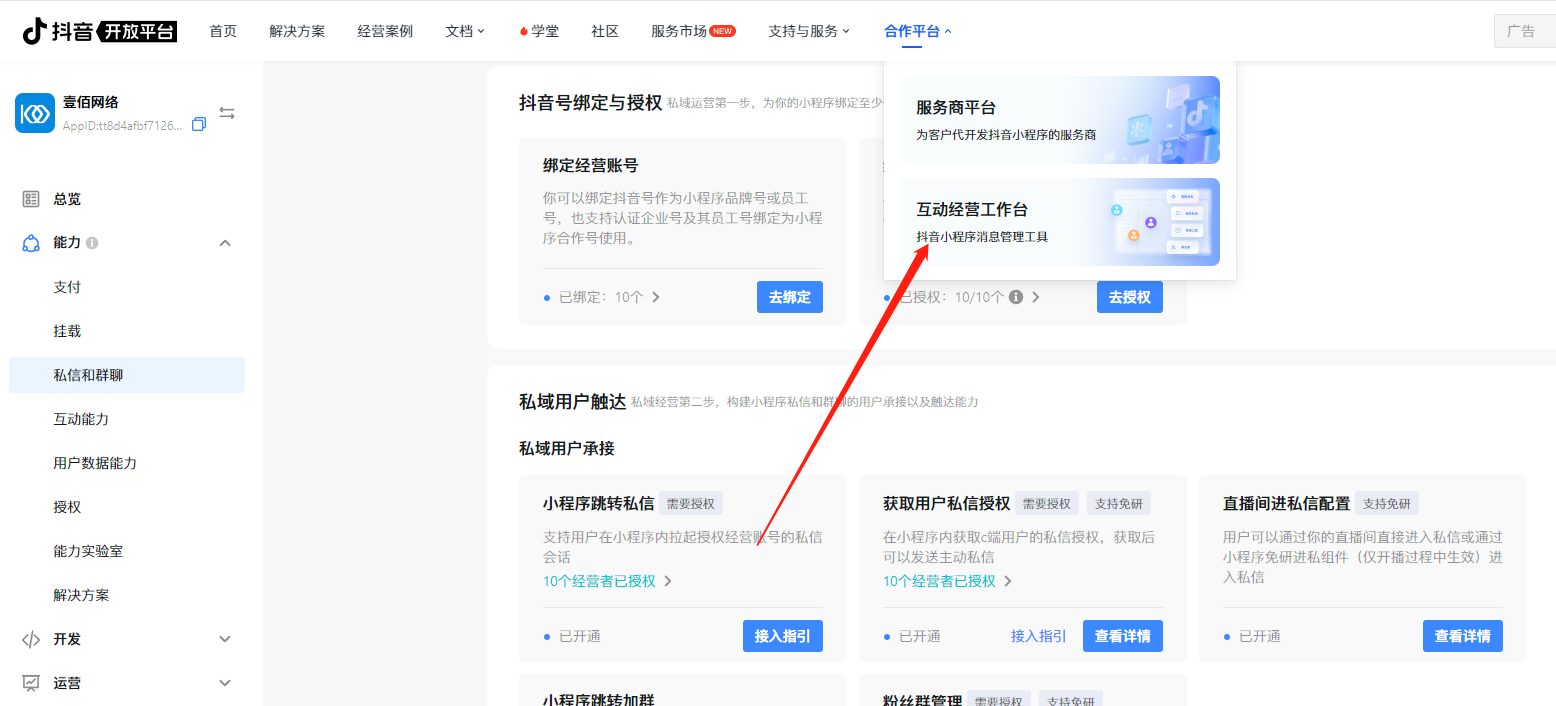Click the 互动经营工作台 illustration thumbnail
Viewport: 1556px width, 706px height.
[x=1163, y=222]
